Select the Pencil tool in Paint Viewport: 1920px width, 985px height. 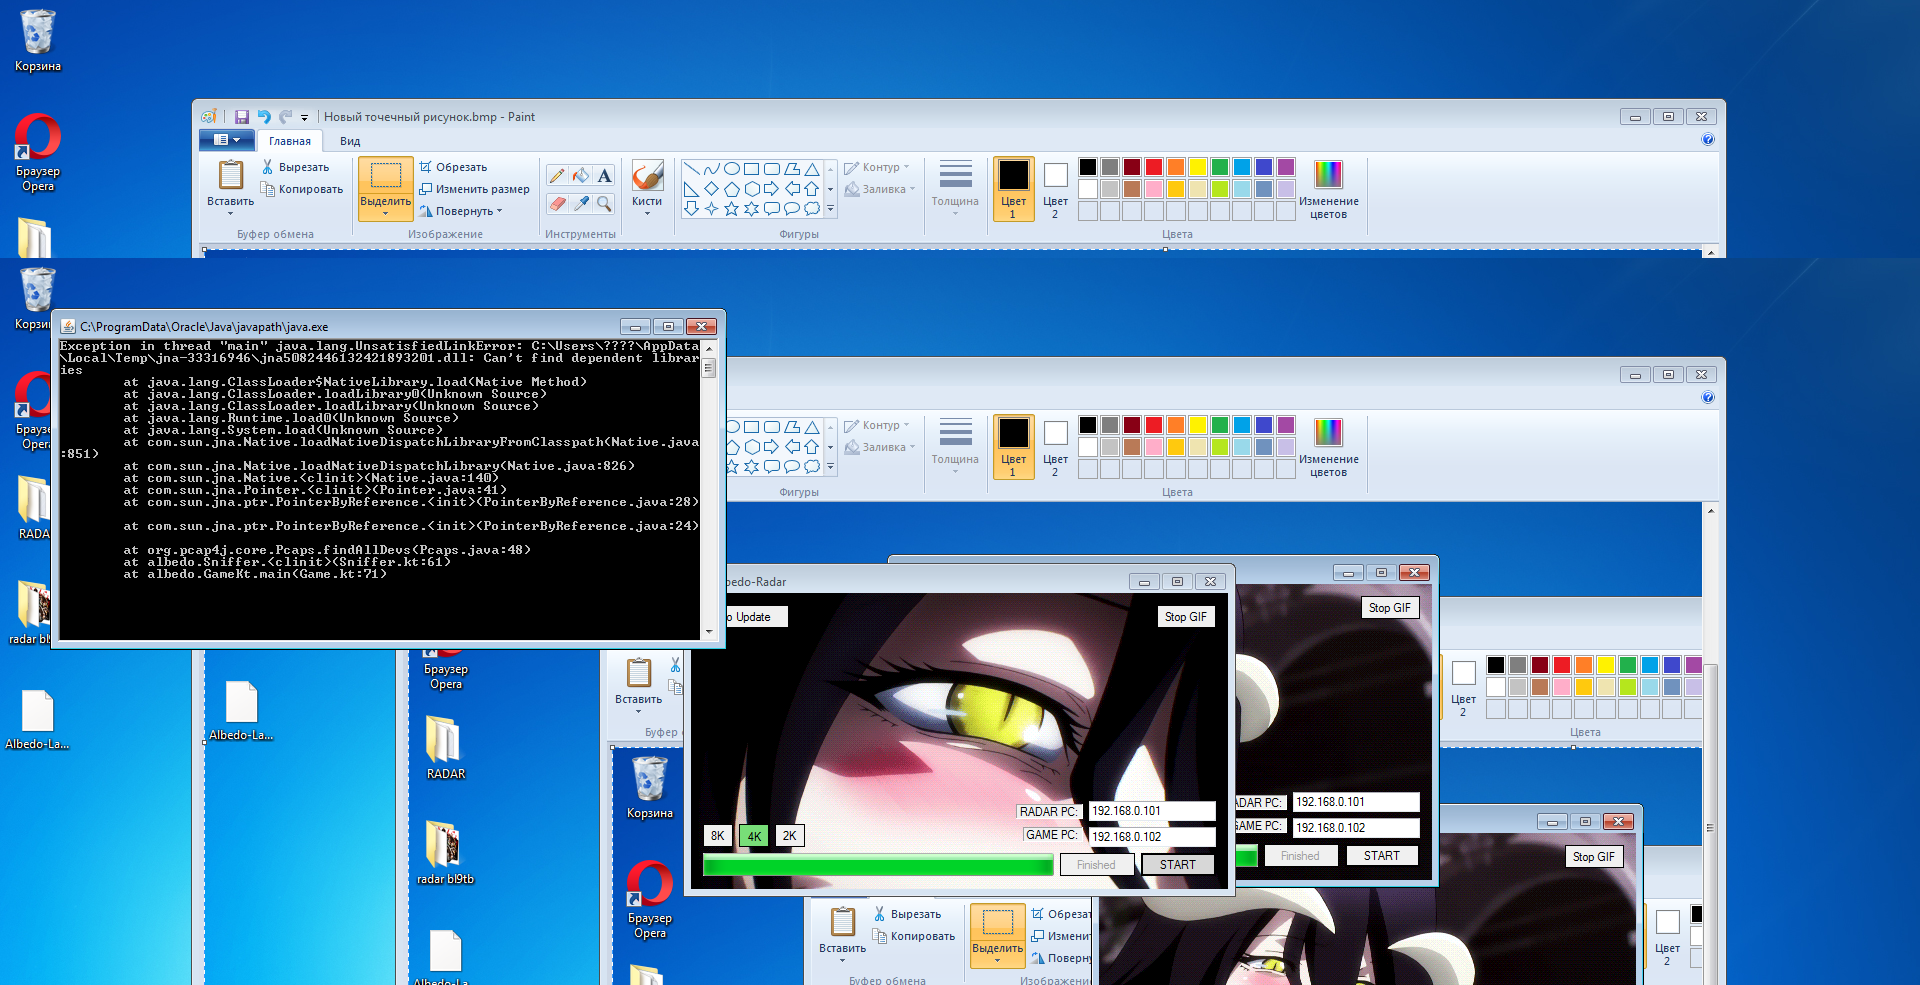tap(557, 176)
